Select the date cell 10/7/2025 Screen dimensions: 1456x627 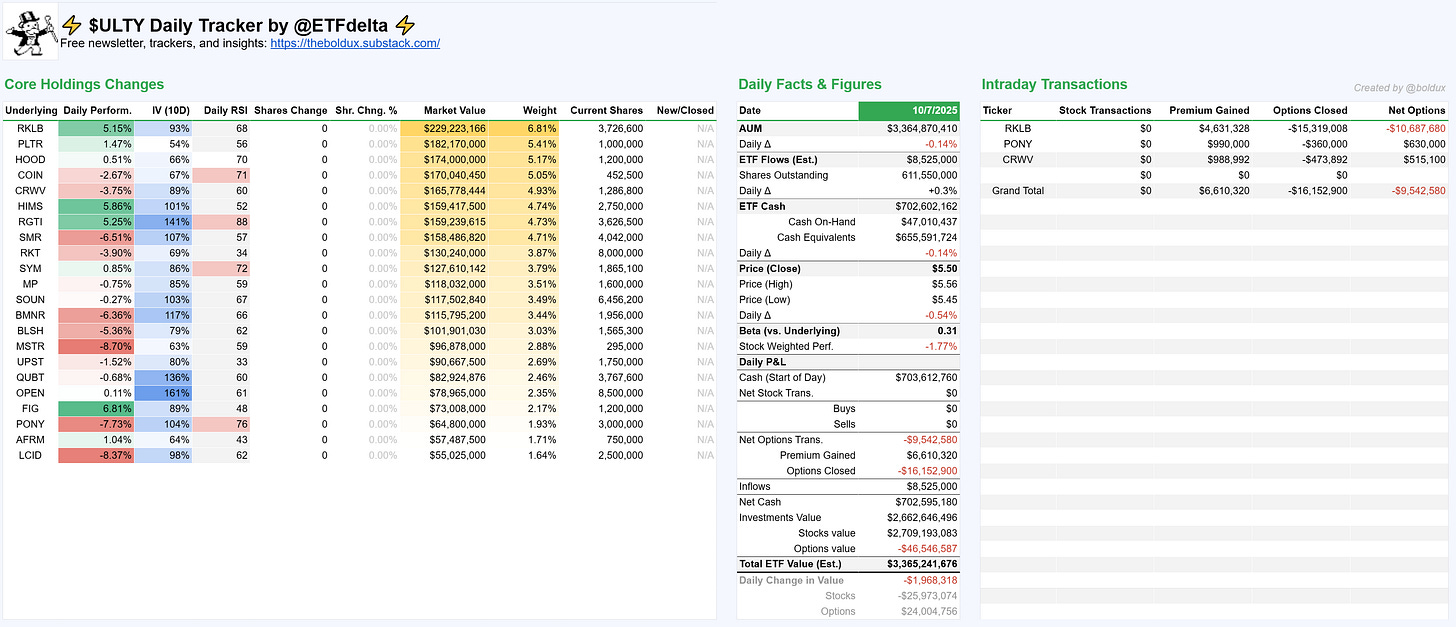(909, 110)
